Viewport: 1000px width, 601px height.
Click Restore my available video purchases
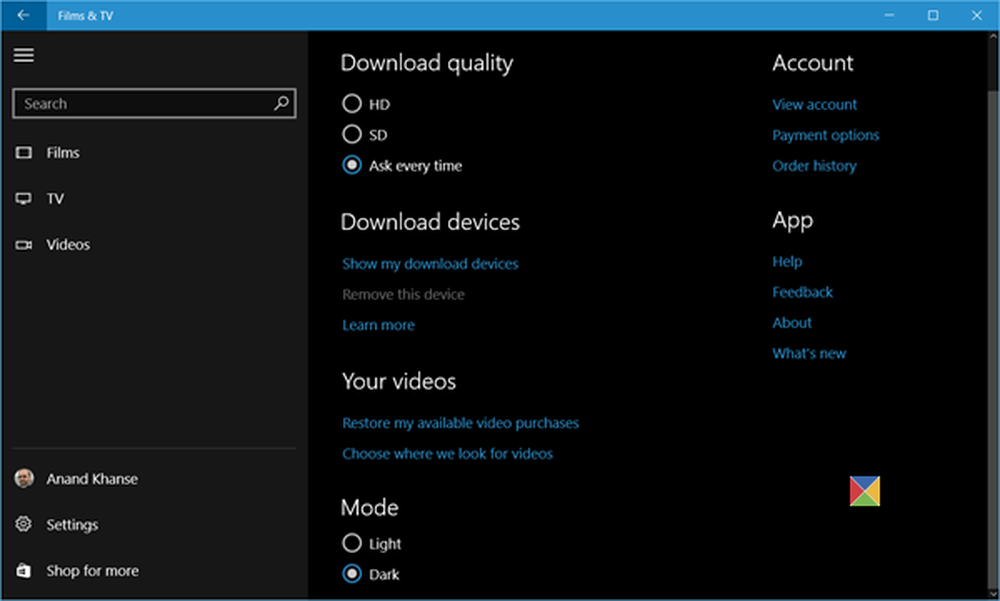[x=460, y=423]
